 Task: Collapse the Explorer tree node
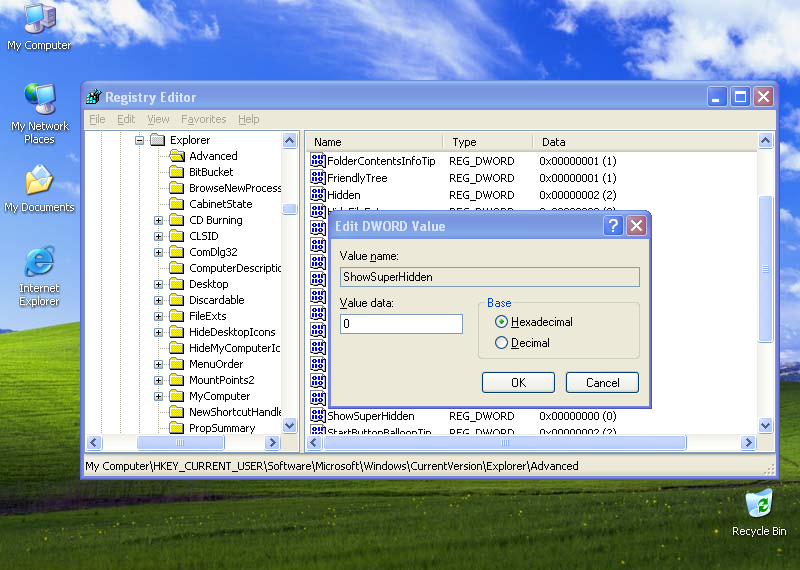point(139,140)
